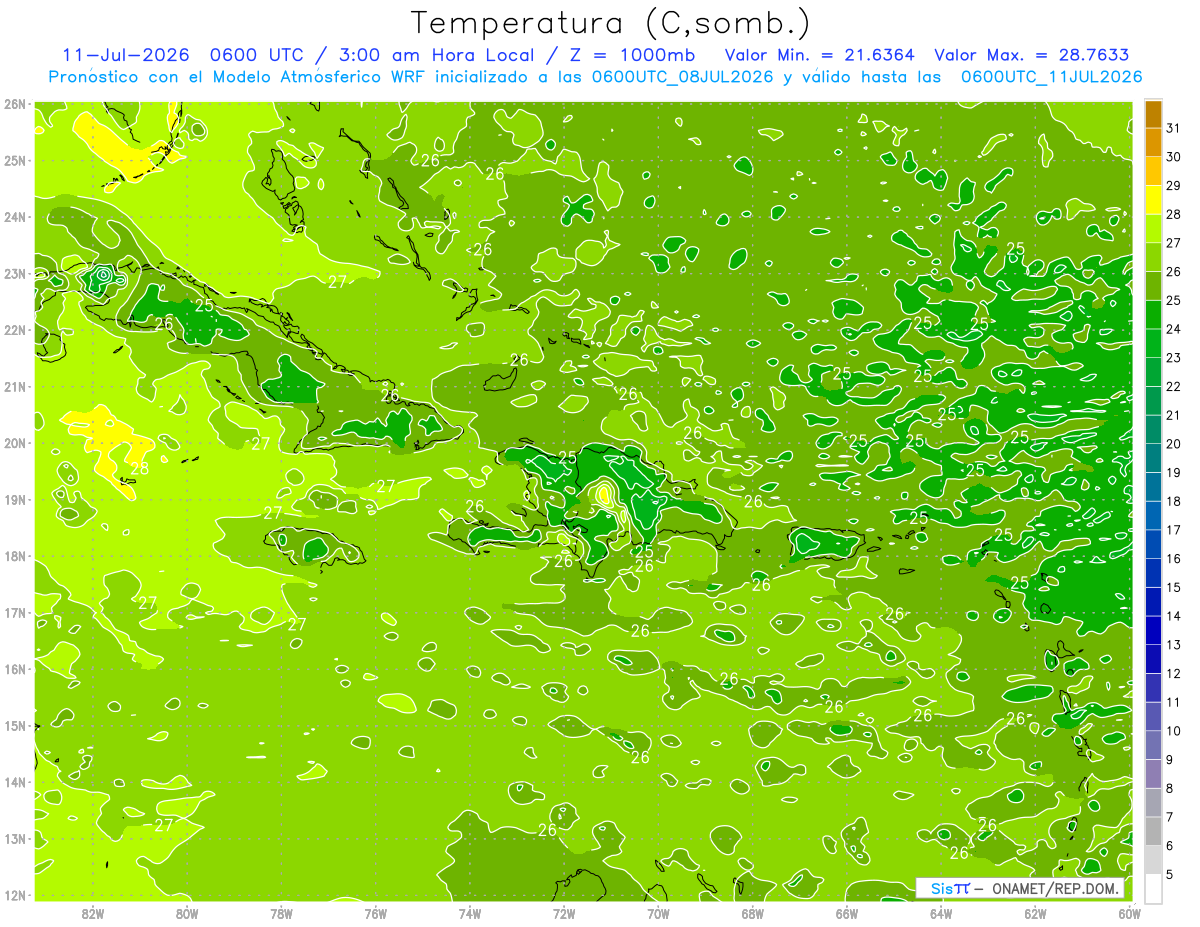This screenshot has height=927, width=1200.
Task: Click the "16N" latitude axis label
Action: point(15,669)
